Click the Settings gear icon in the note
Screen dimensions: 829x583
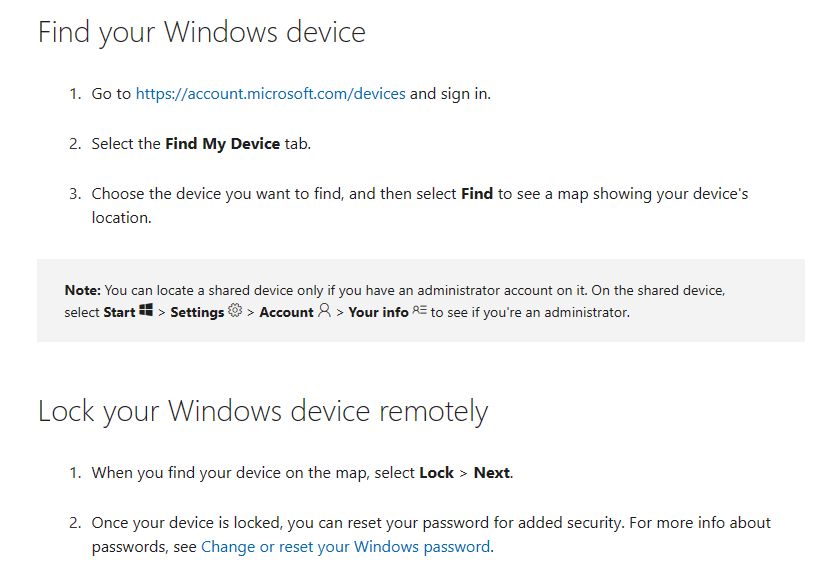[235, 311]
